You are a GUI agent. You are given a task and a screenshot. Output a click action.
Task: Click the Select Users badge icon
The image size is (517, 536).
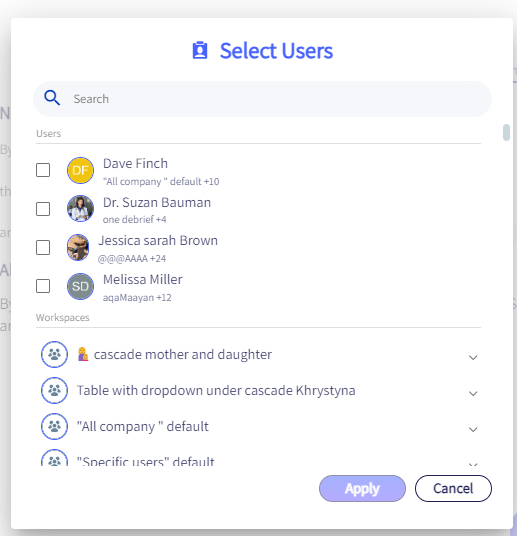(200, 51)
